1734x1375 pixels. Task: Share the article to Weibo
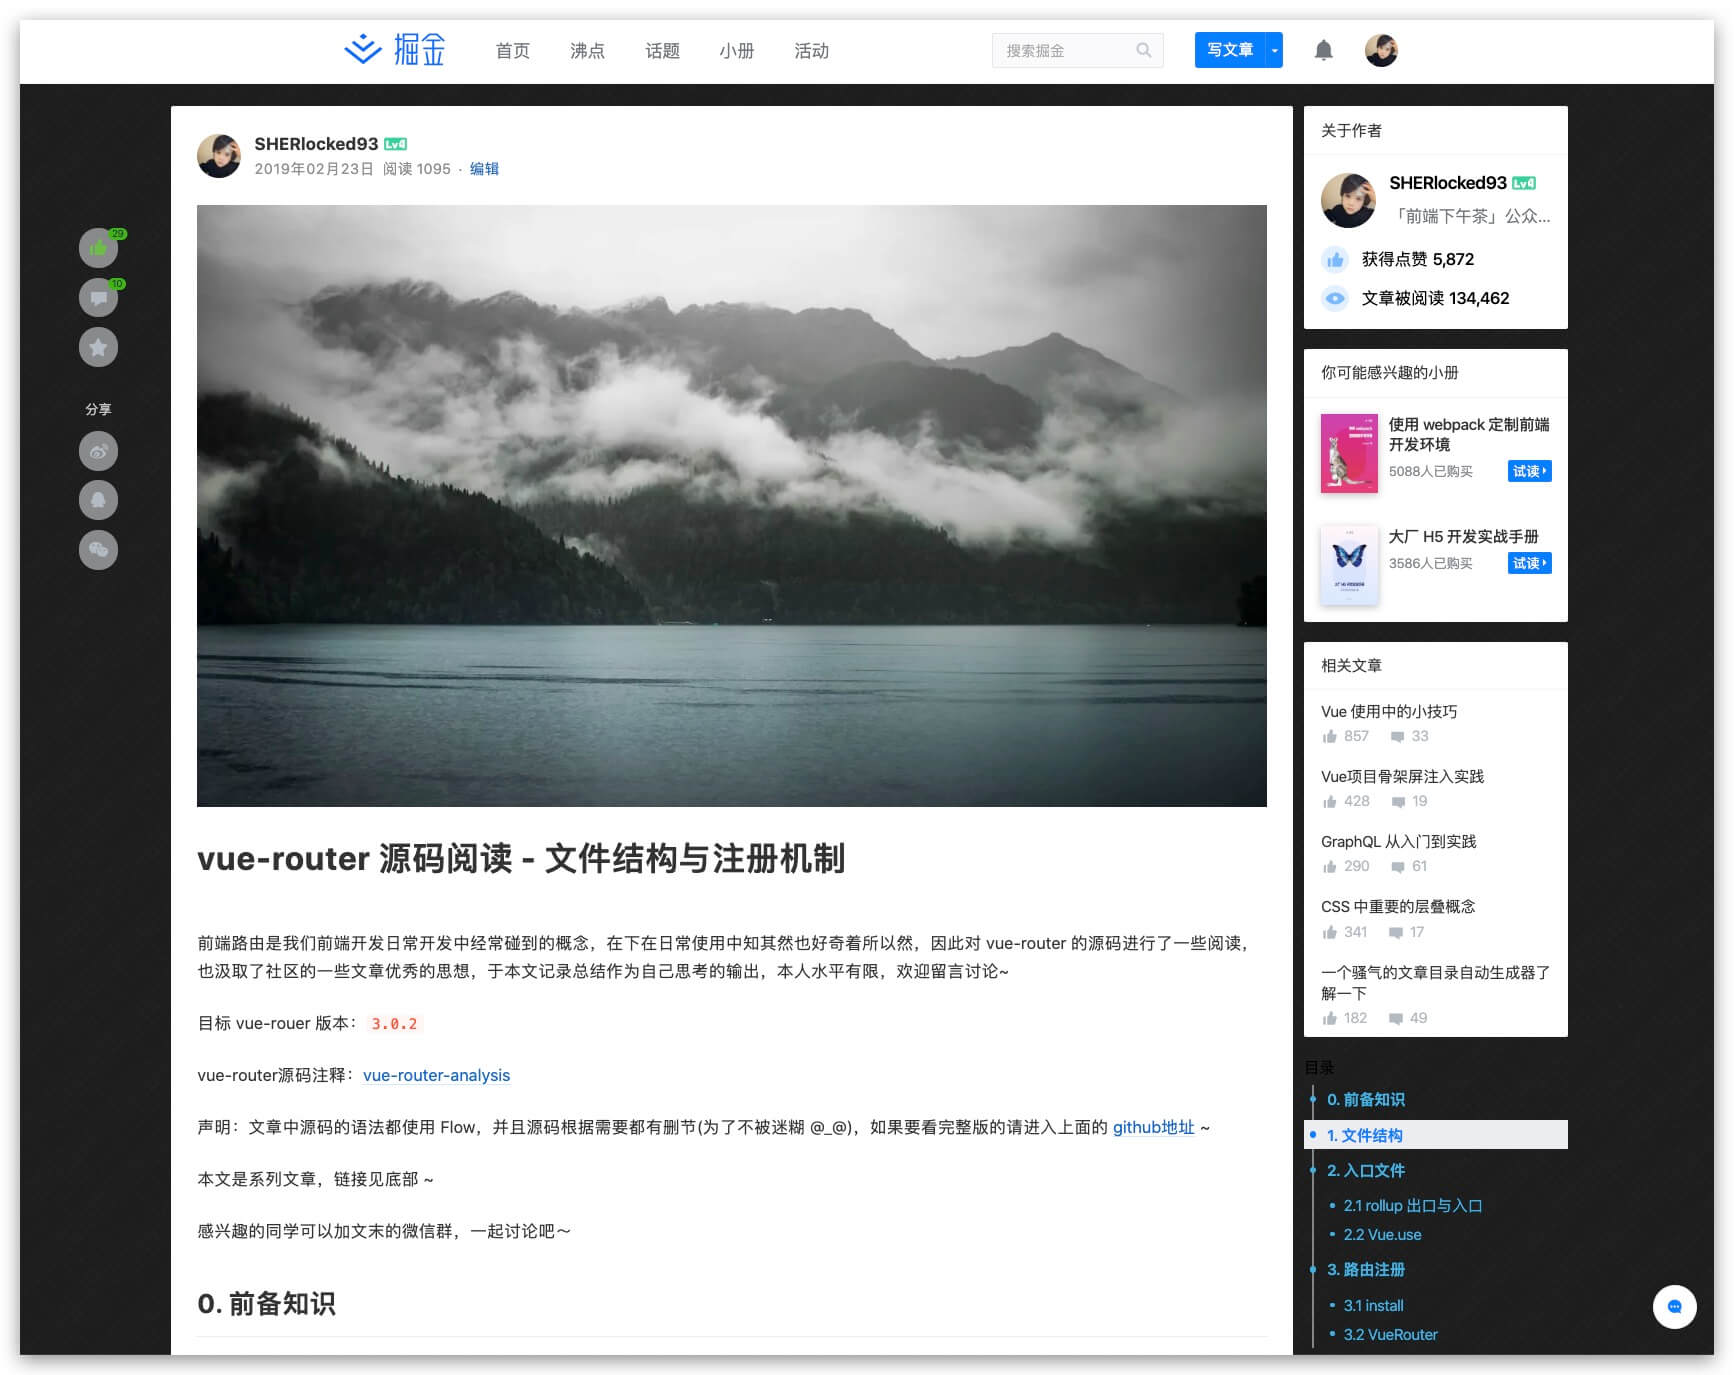coord(97,451)
